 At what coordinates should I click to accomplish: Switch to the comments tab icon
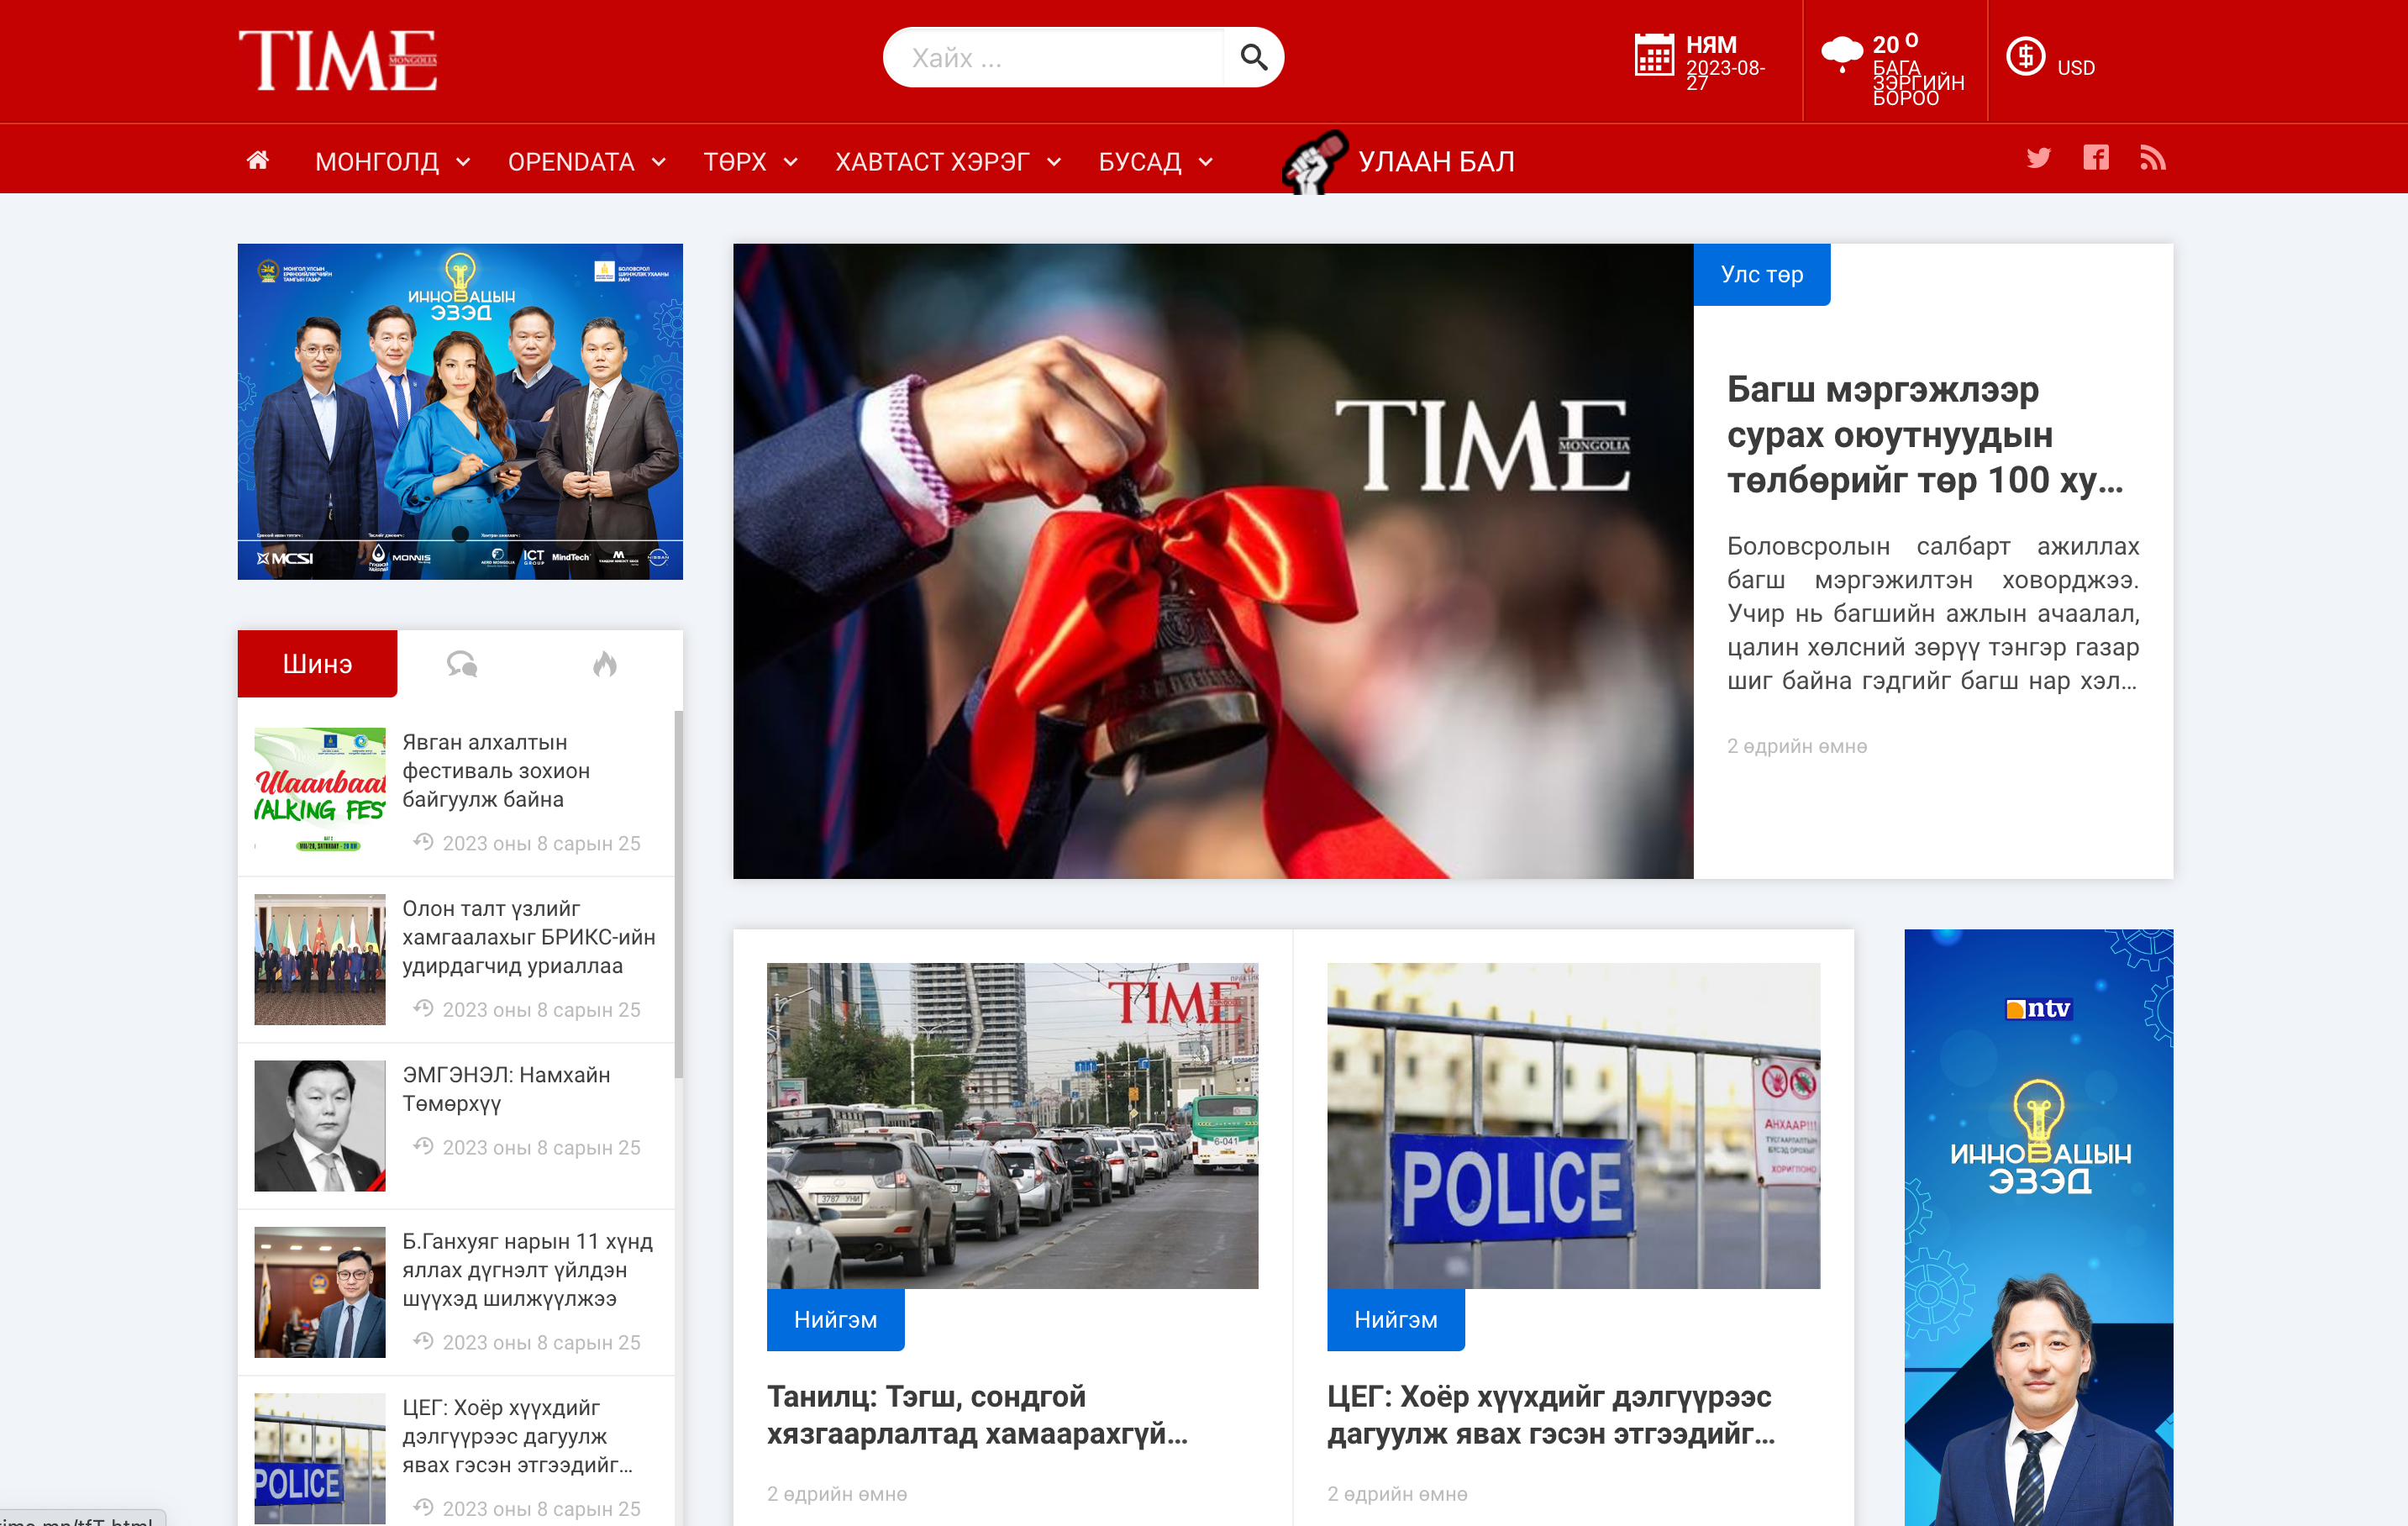pyautogui.click(x=461, y=664)
